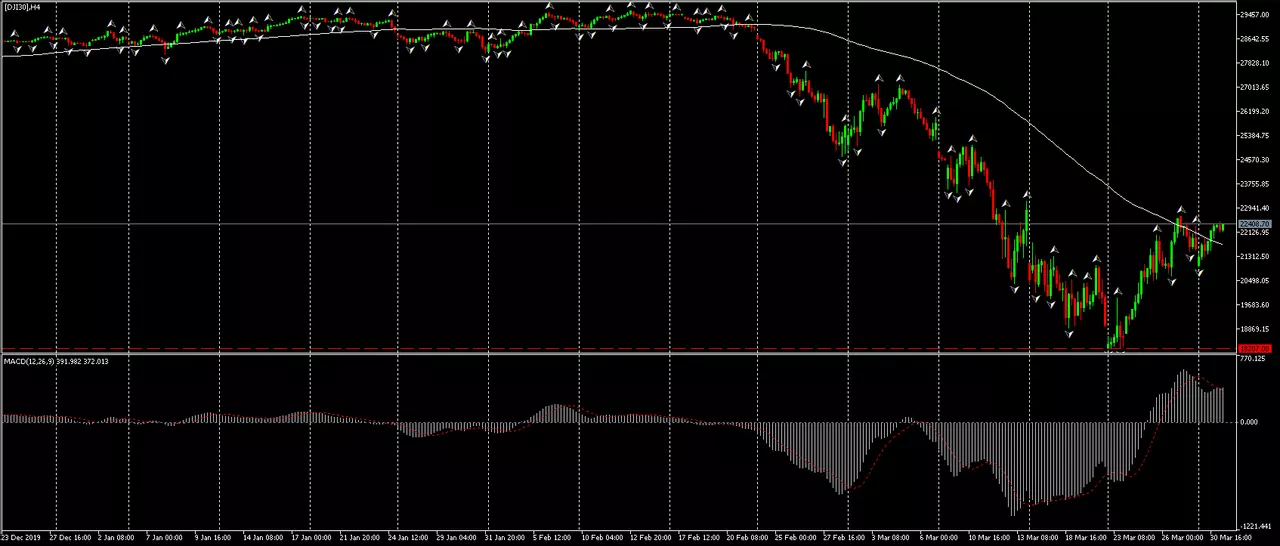This screenshot has width=1280, height=546.
Task: Click the 26 Mar 00:00 time label
Action: [1181, 538]
